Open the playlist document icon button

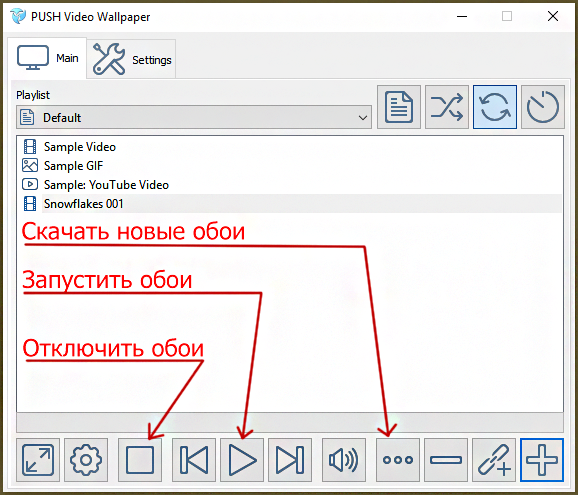399,107
